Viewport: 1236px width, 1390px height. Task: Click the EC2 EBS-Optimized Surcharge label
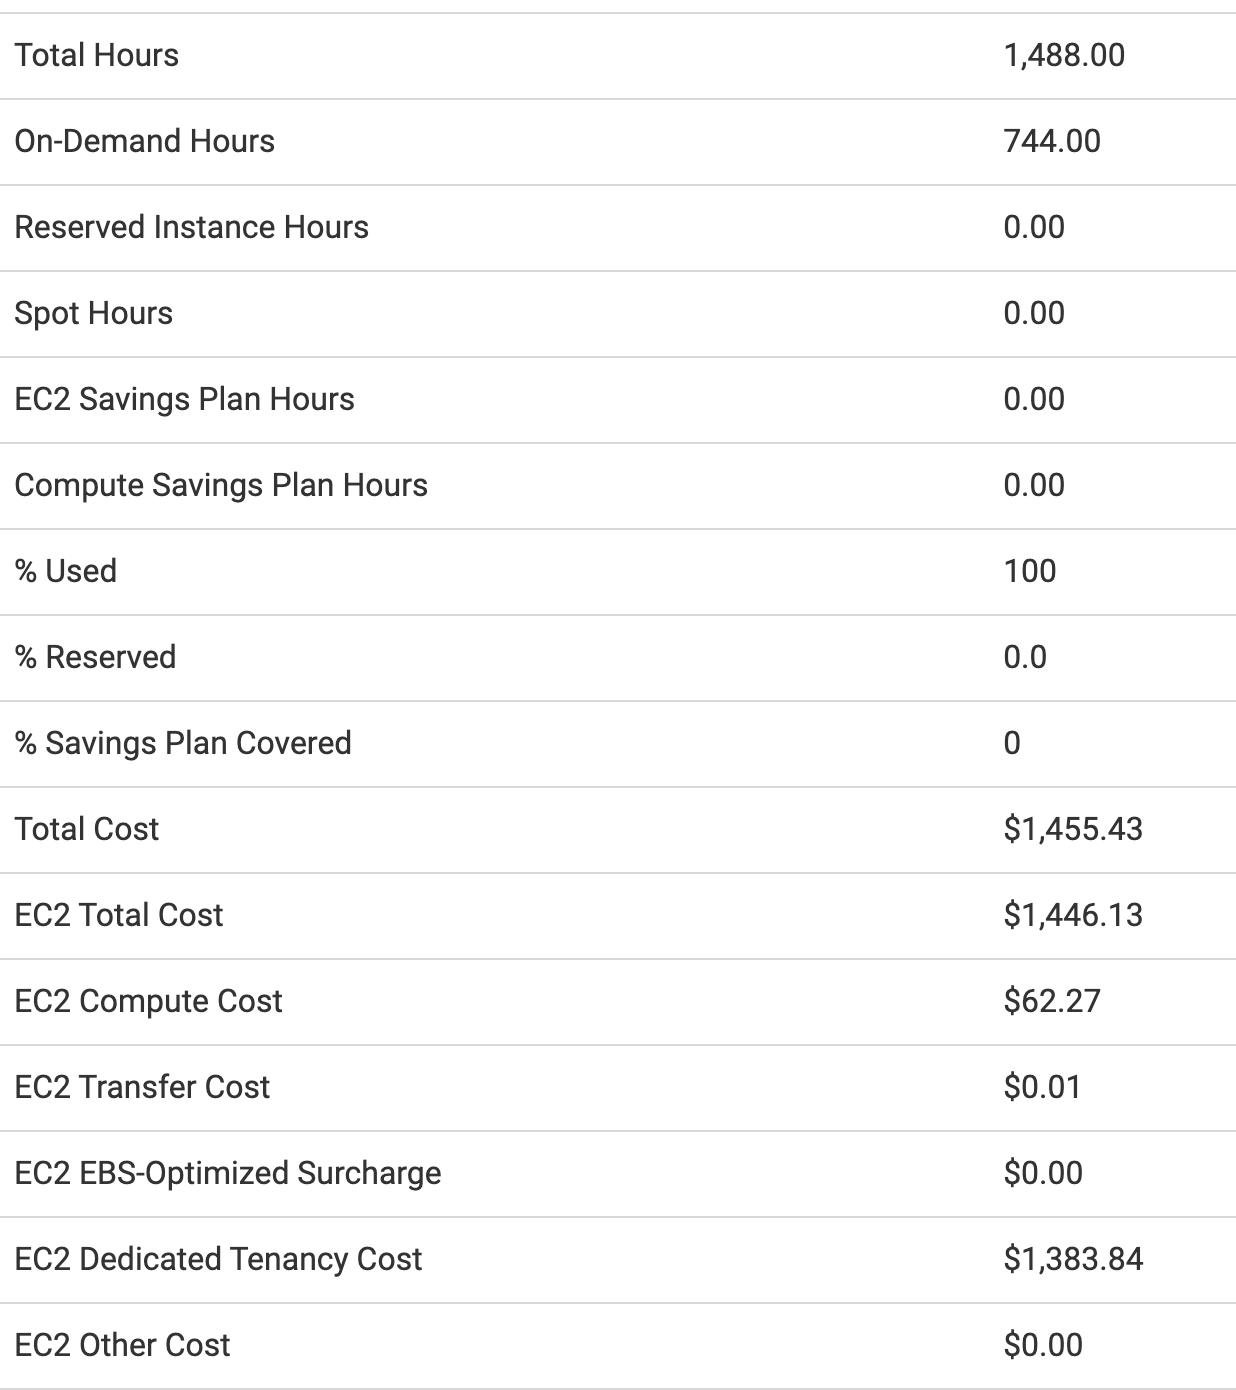[x=228, y=1173]
